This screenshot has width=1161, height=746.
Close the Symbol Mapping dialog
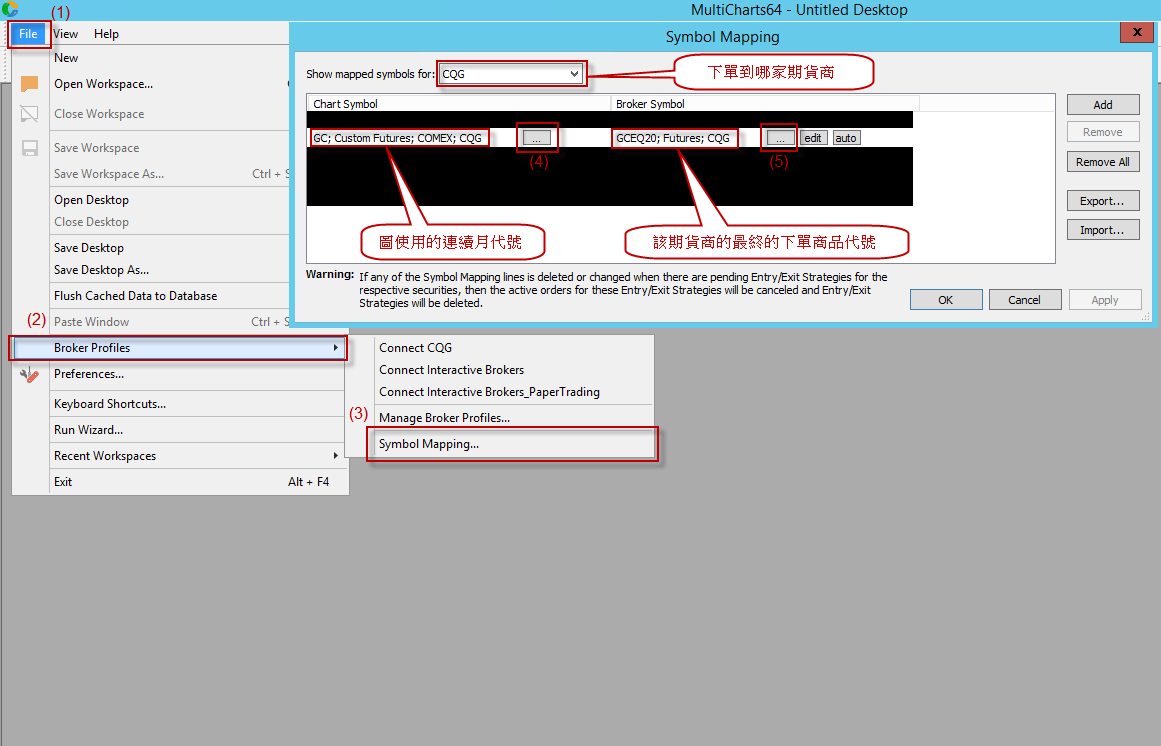tap(1137, 32)
